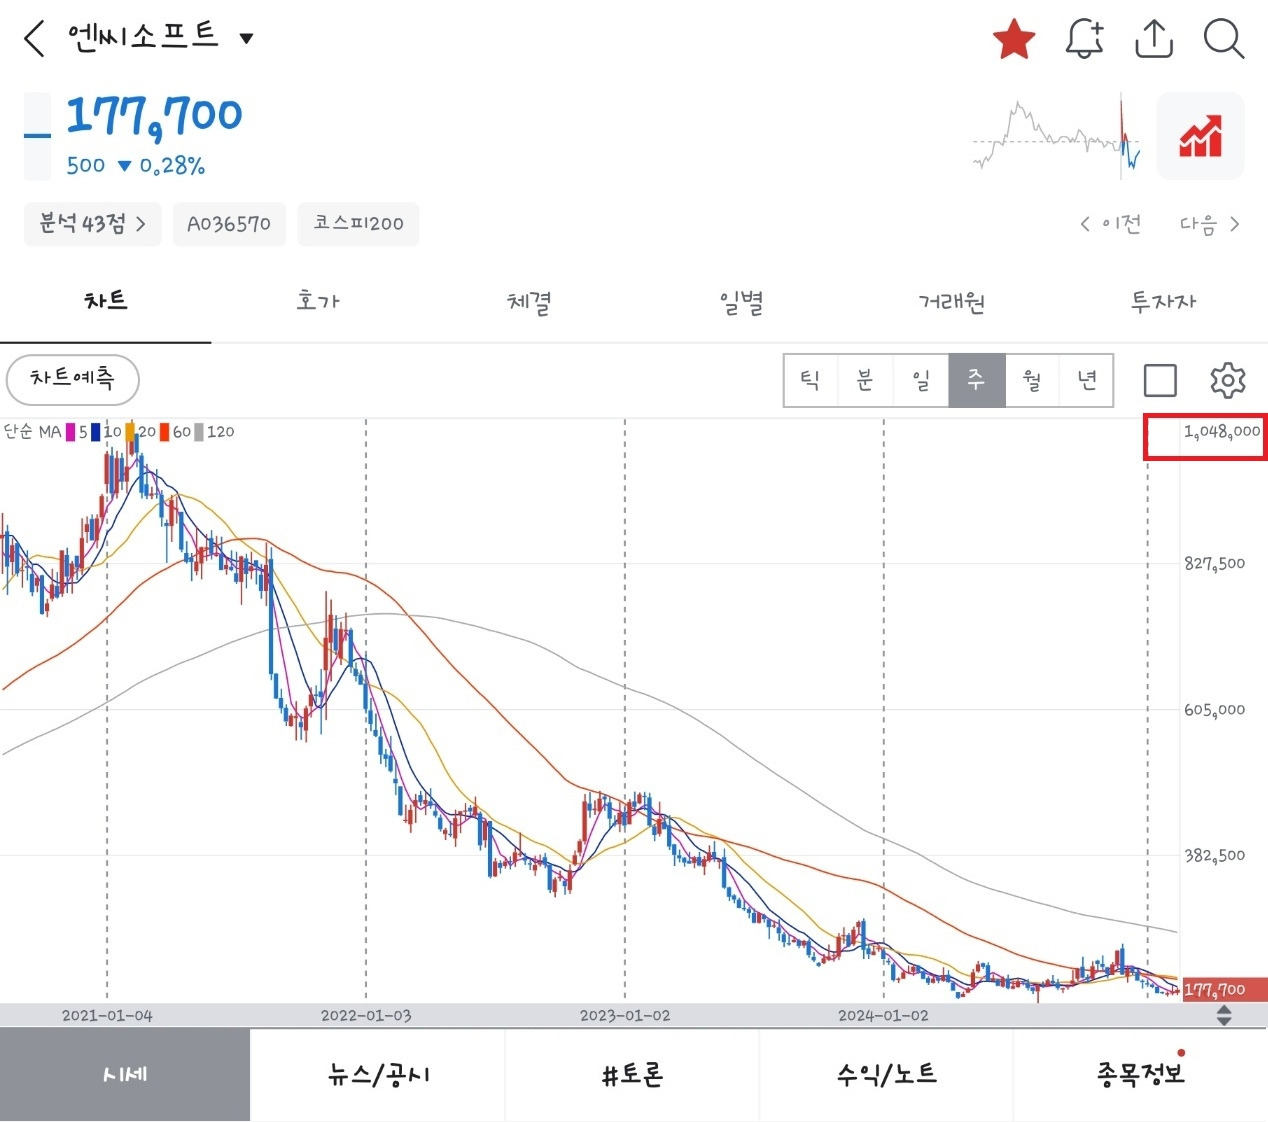Select the 틱 chart period
This screenshot has width=1268, height=1122.
pyautogui.click(x=810, y=380)
